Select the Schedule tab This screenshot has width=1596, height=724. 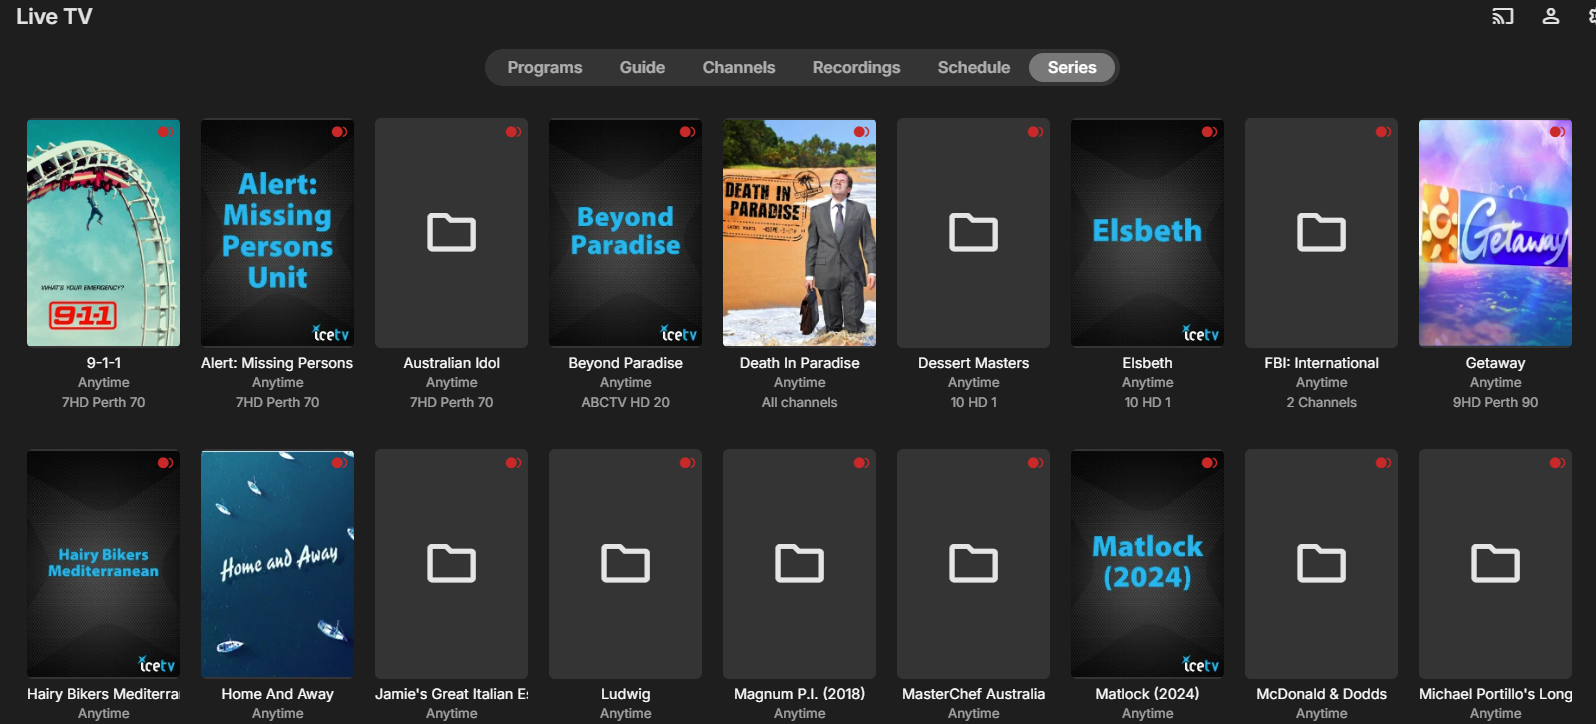(973, 68)
